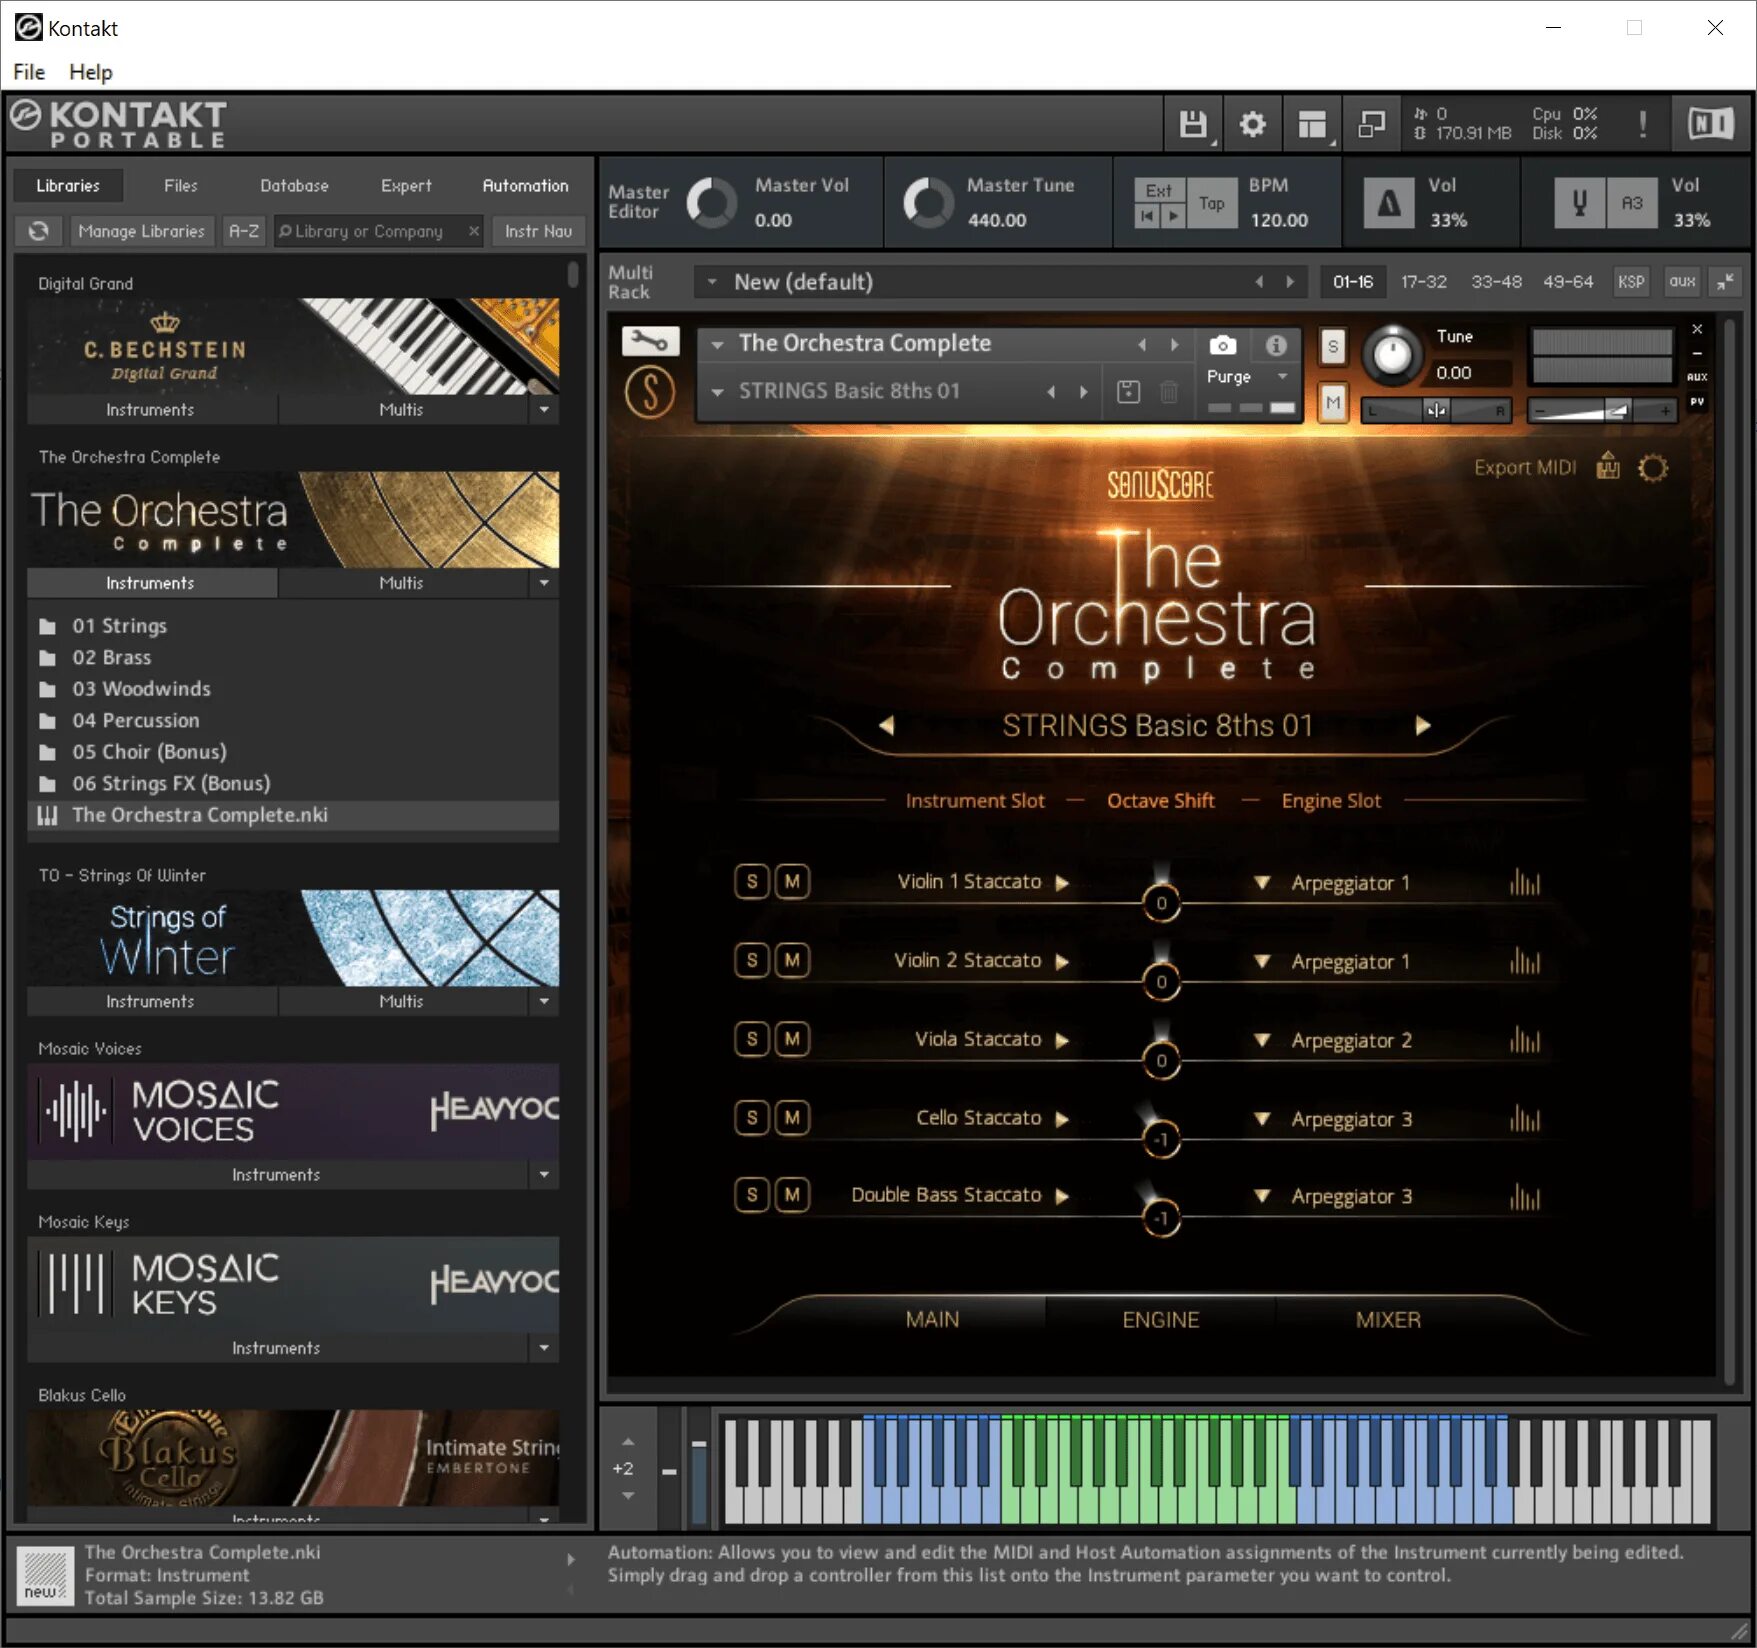This screenshot has width=1757, height=1648.
Task: Open Arpeggiator 1 engine dropdown for Violin 1
Action: 1262,883
